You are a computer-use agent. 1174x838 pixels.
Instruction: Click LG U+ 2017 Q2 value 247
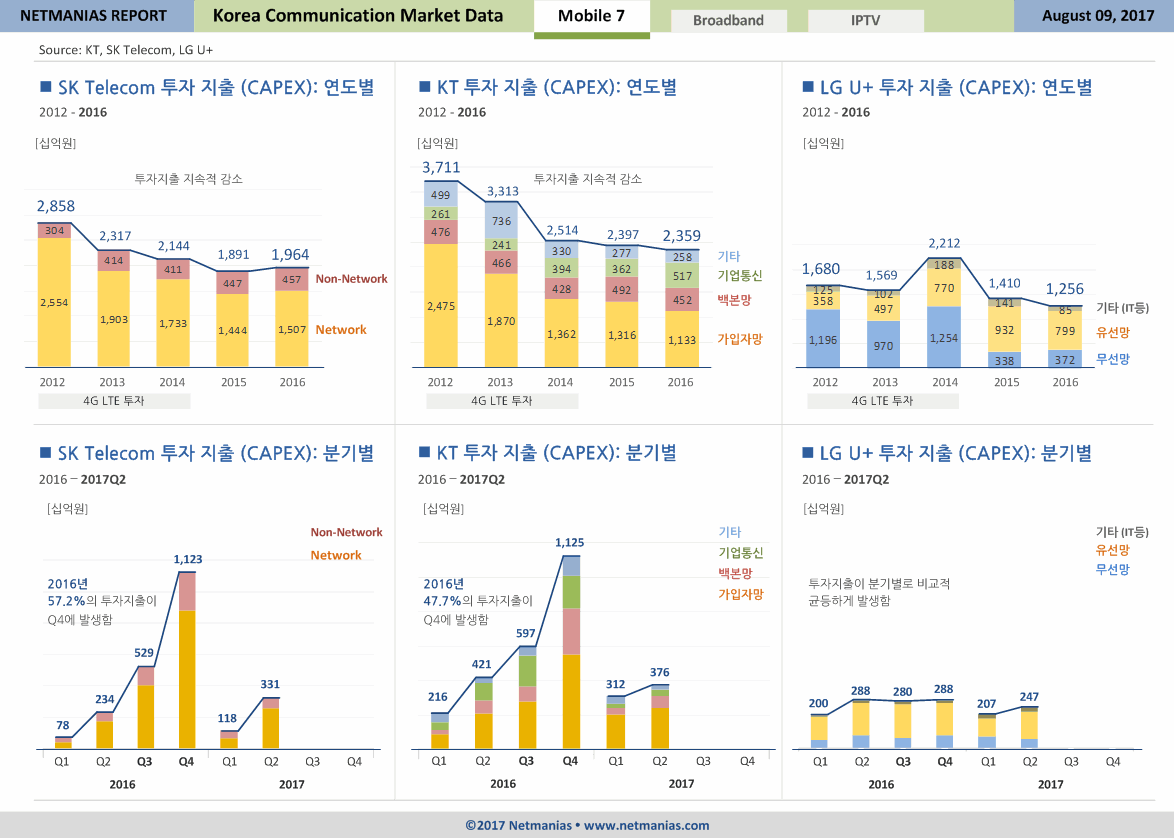[x=1029, y=697]
